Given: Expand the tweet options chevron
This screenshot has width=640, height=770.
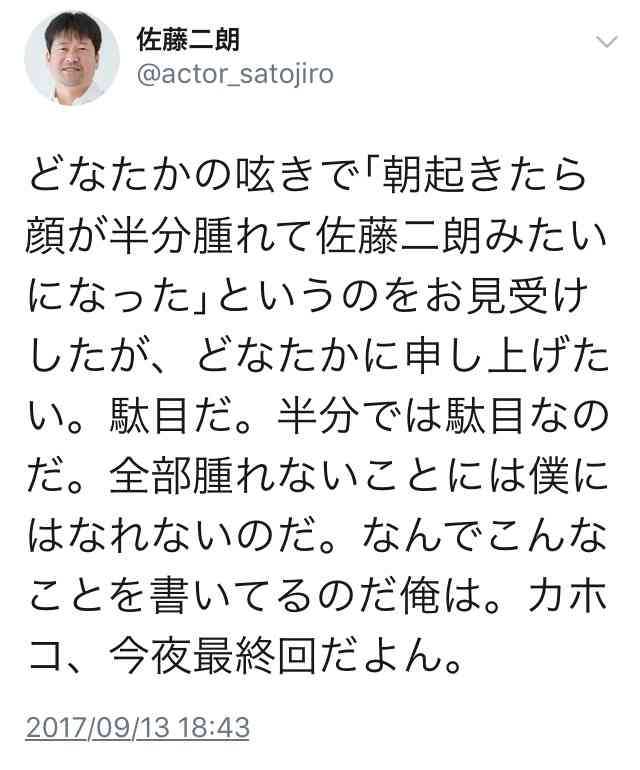Looking at the screenshot, I should coord(607,42).
